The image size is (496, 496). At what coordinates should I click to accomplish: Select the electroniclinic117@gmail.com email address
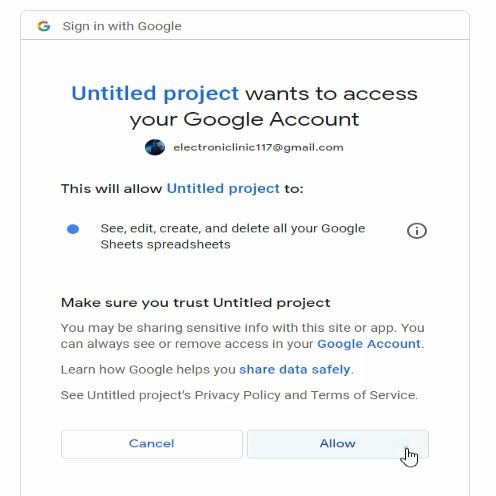coord(258,147)
